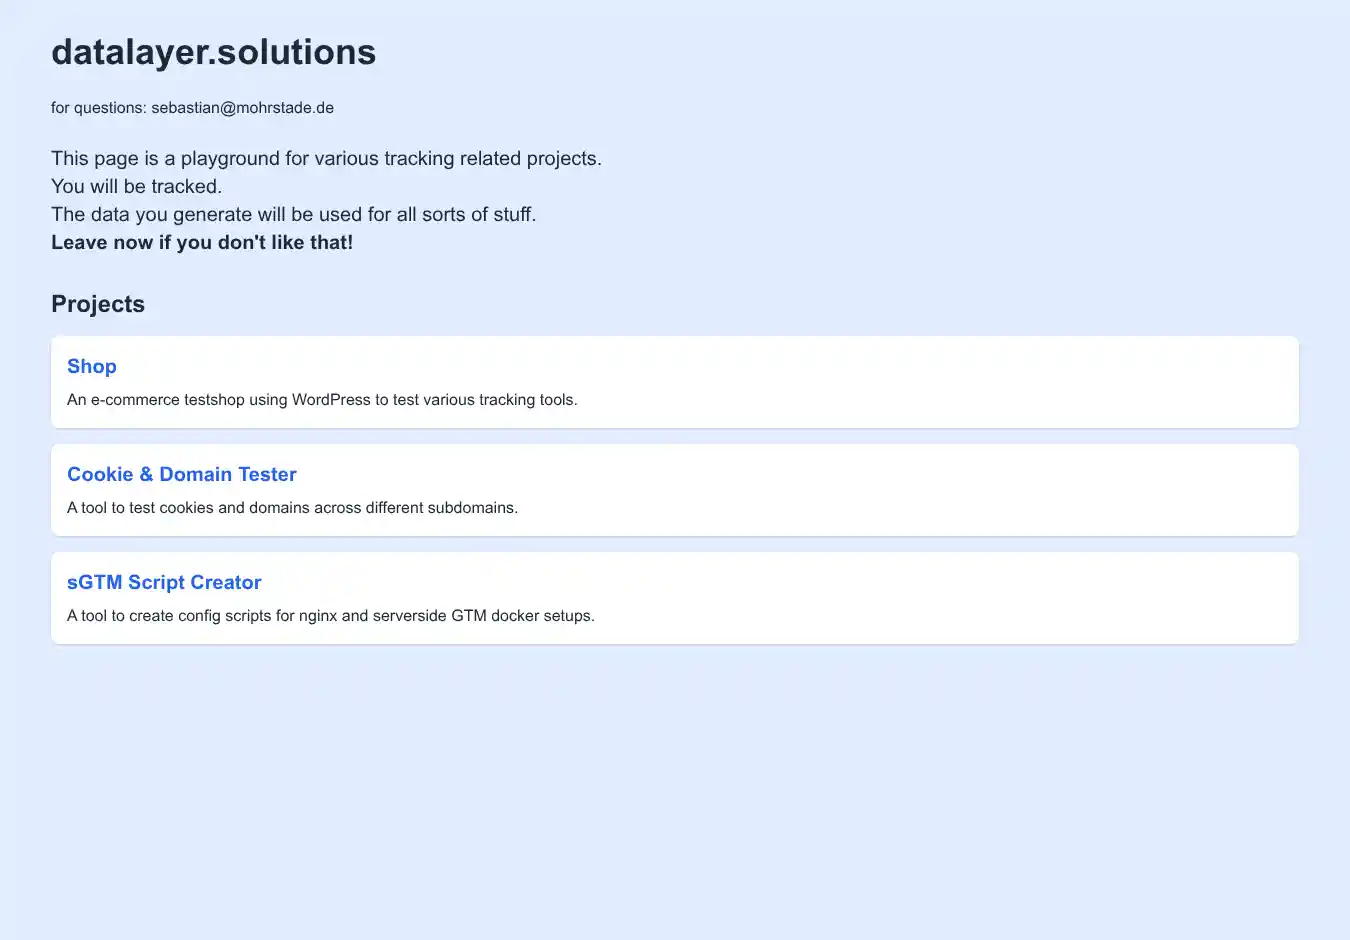
Task: Open the Shop project link
Action: pyautogui.click(x=92, y=366)
